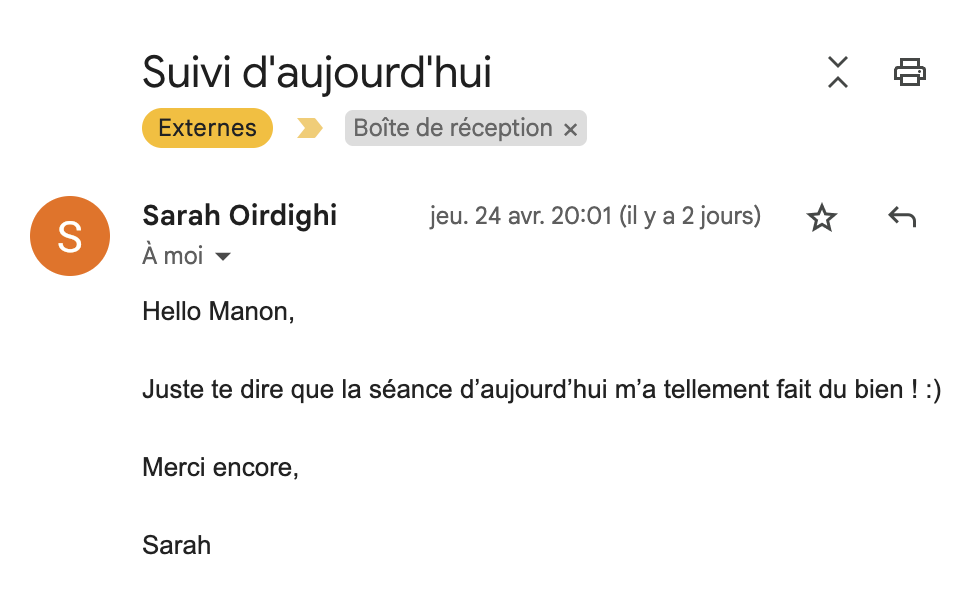
Task: Open the orange S sender avatar
Action: (x=70, y=236)
